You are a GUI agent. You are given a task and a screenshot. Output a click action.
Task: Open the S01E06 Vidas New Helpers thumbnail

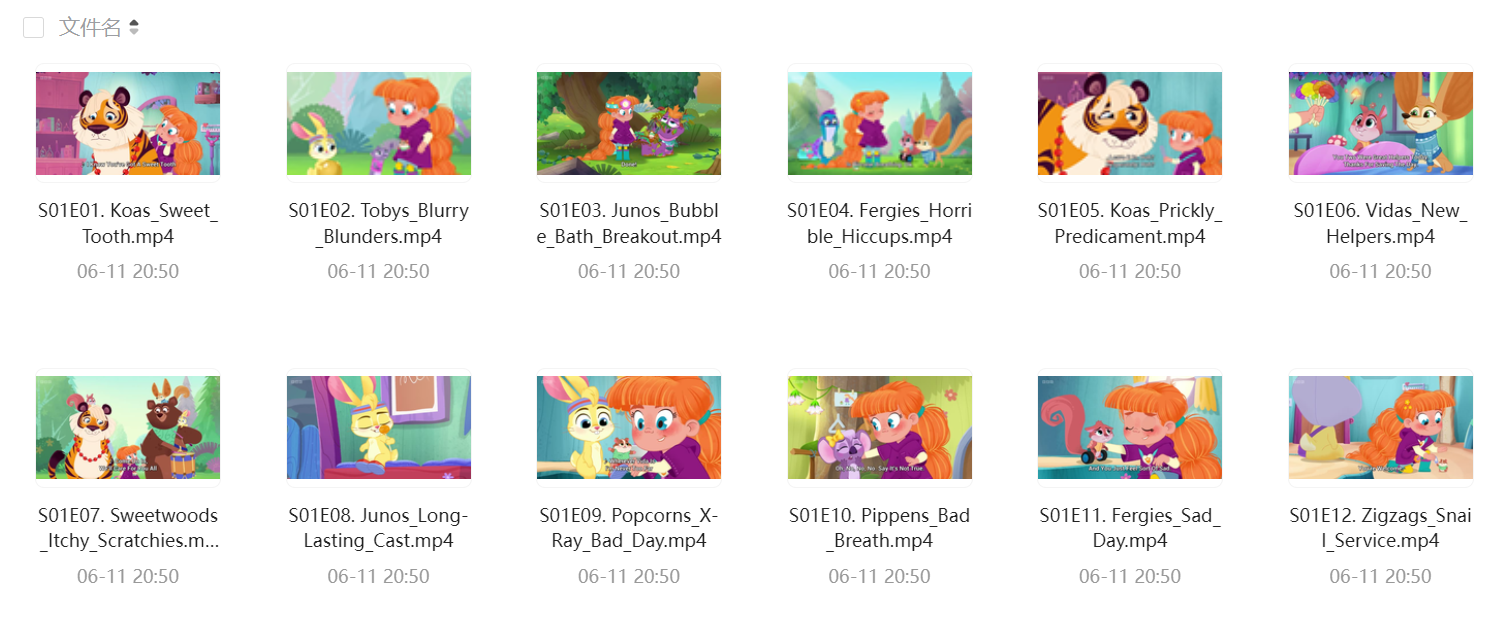(1381, 123)
